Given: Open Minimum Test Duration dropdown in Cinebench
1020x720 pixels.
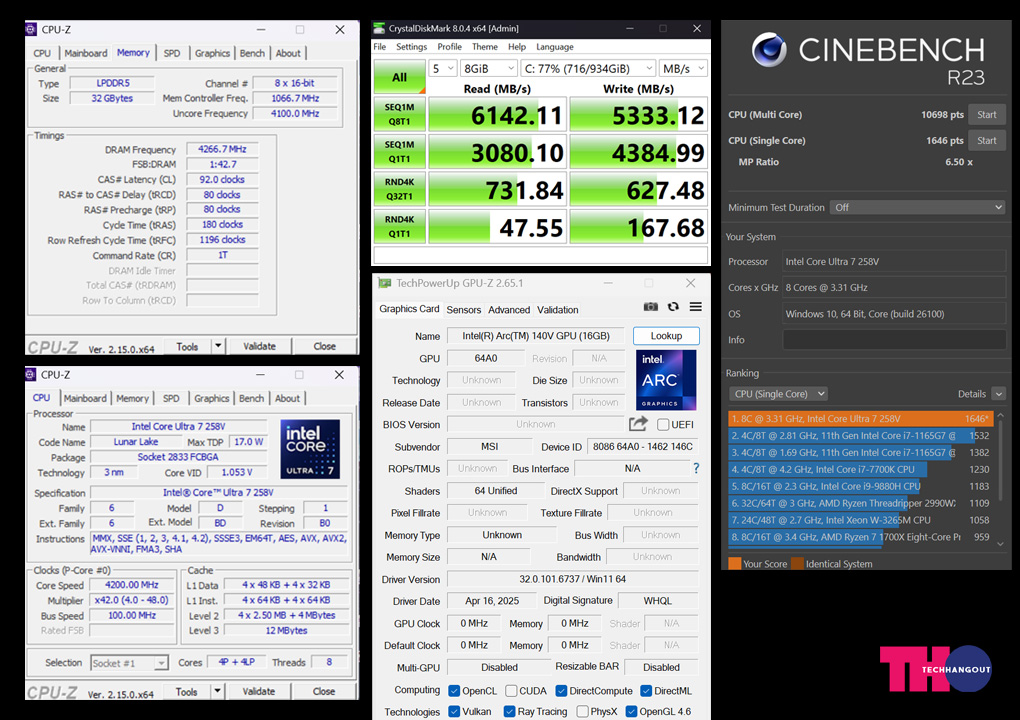Looking at the screenshot, I should pyautogui.click(x=917, y=207).
